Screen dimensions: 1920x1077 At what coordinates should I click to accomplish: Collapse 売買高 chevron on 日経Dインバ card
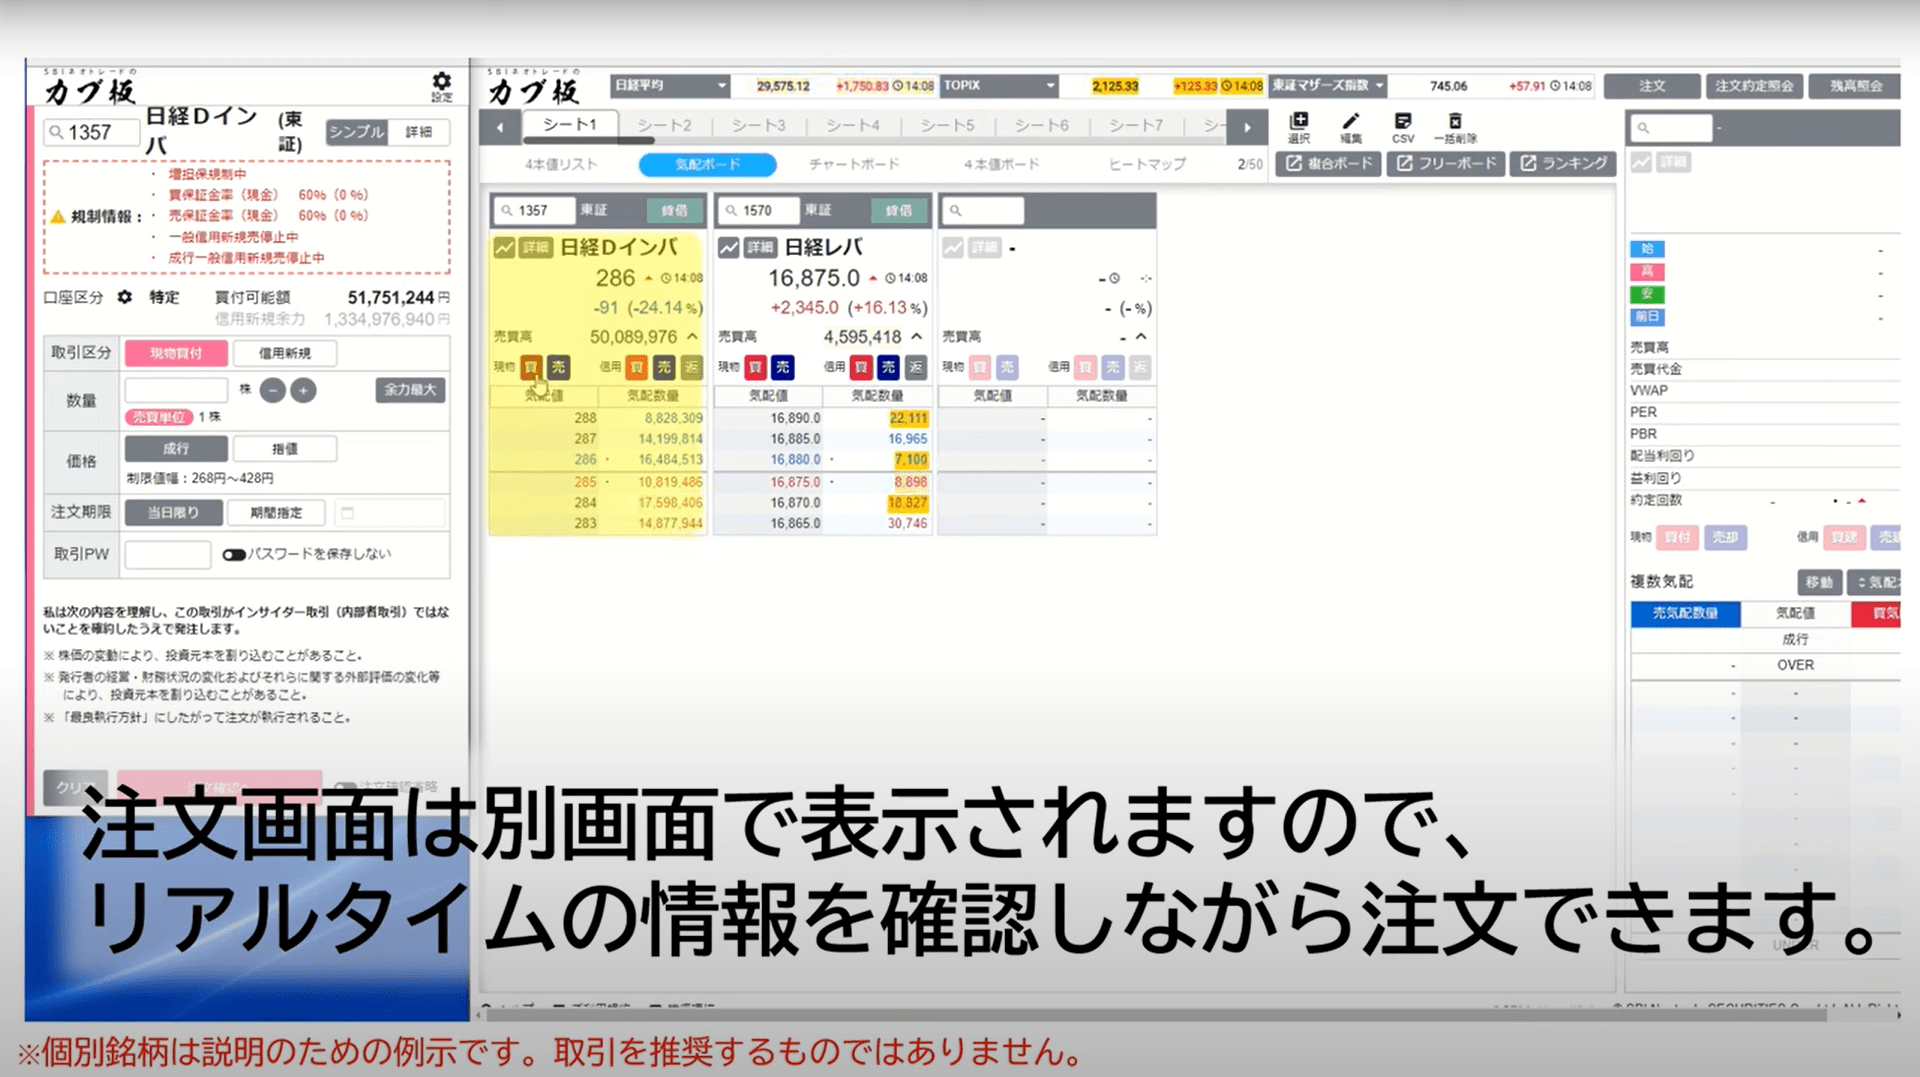[692, 337]
